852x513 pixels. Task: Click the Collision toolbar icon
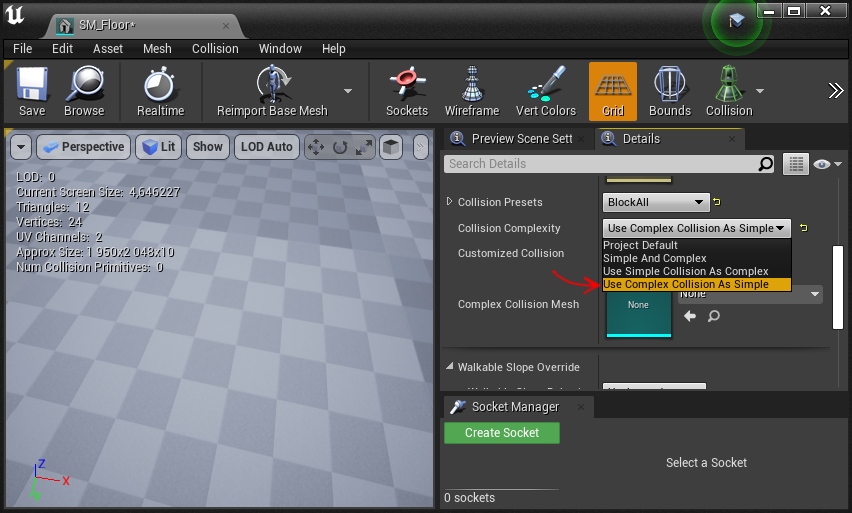coord(728,85)
